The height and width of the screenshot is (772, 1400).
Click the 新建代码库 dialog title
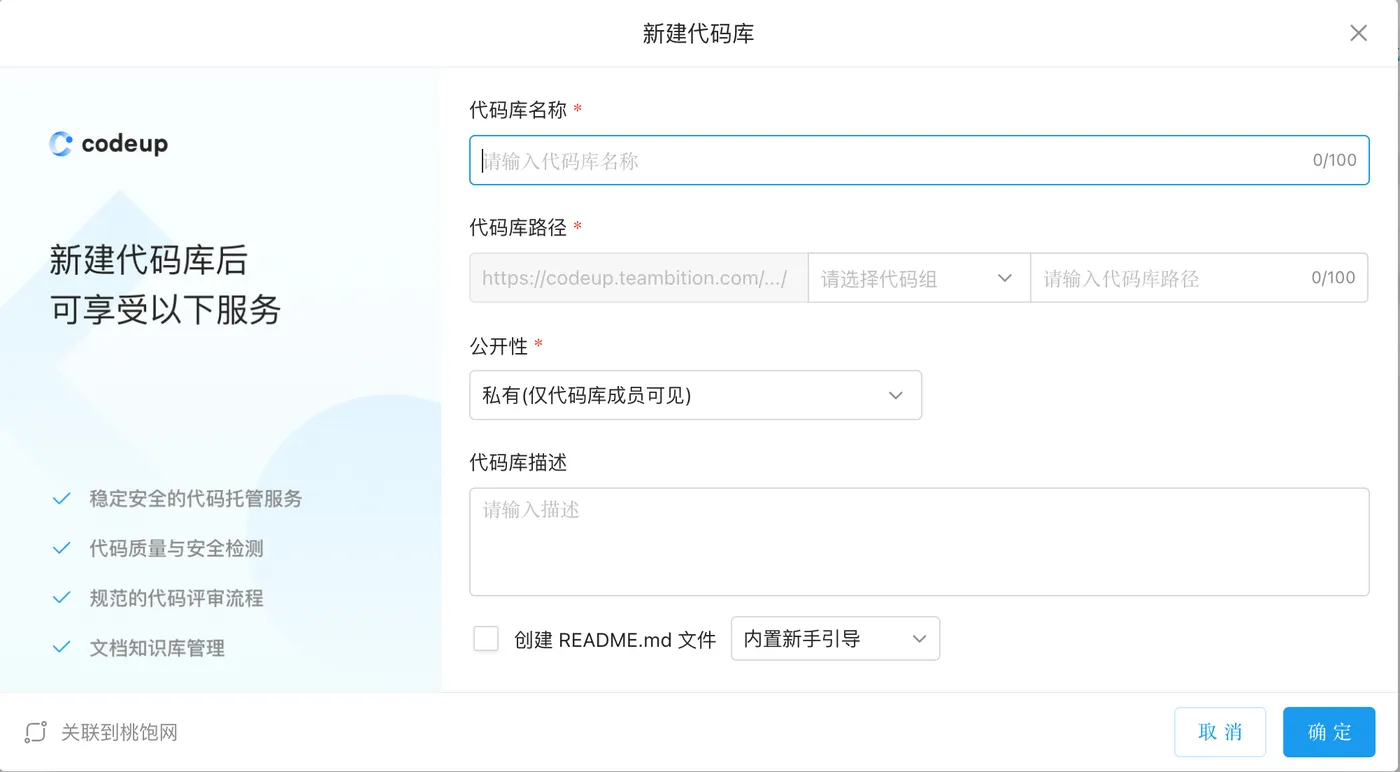coord(698,34)
